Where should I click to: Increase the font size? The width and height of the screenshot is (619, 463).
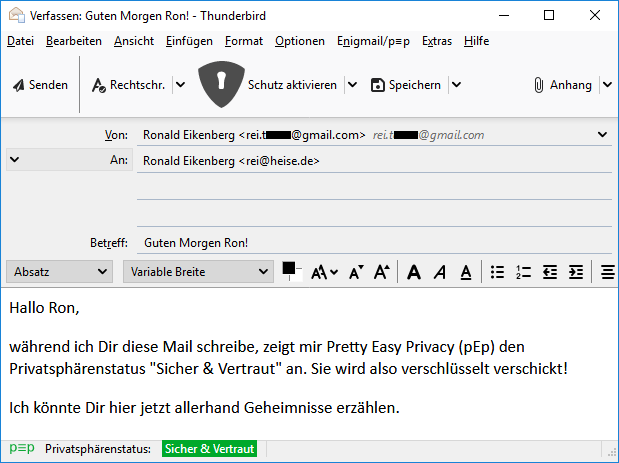(x=382, y=272)
